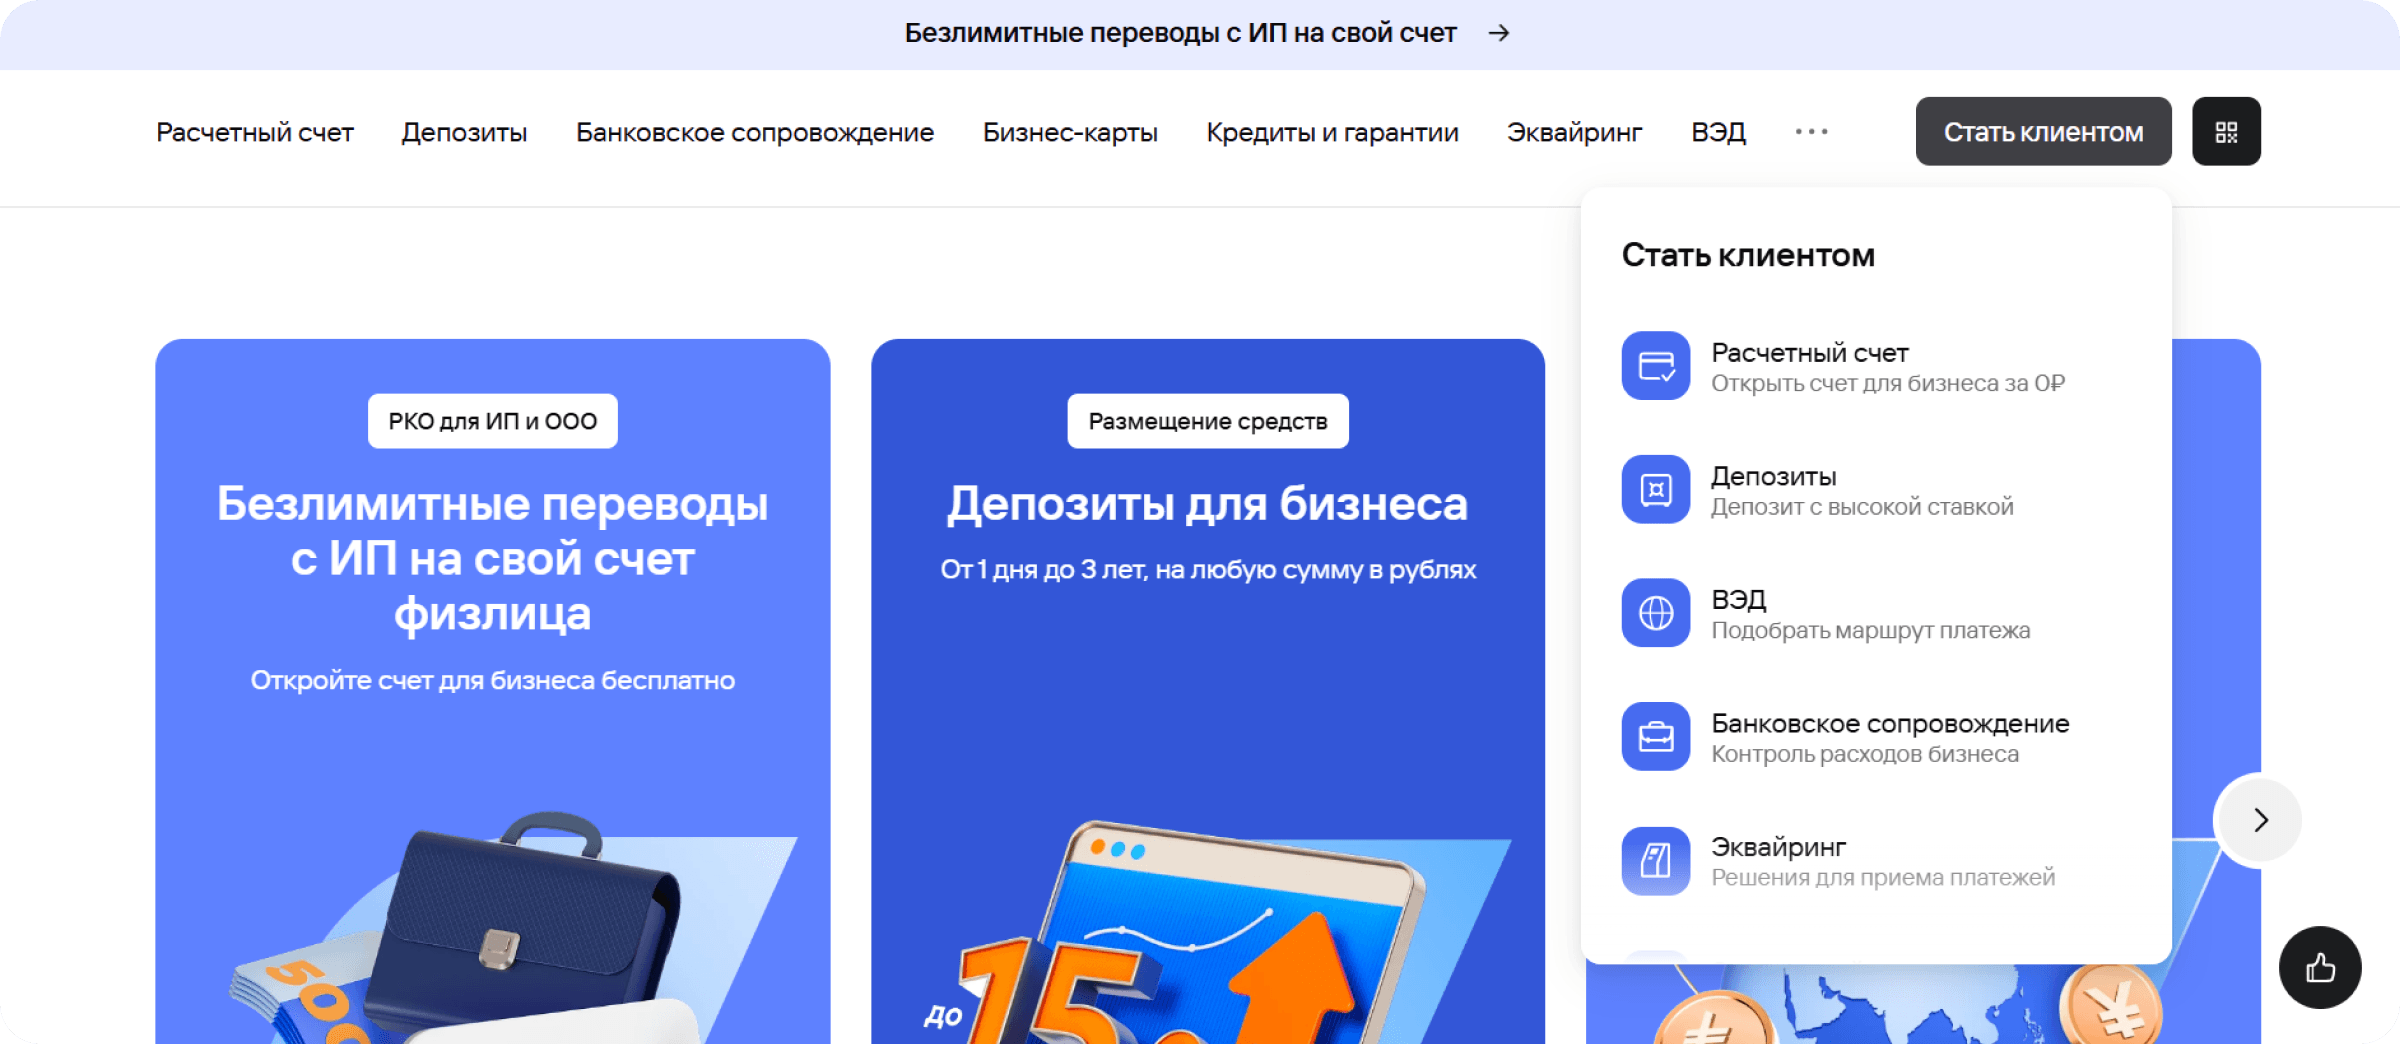The image size is (2400, 1044).
Task: Click the Банковское сопровождение briefcase icon
Action: point(1656,737)
